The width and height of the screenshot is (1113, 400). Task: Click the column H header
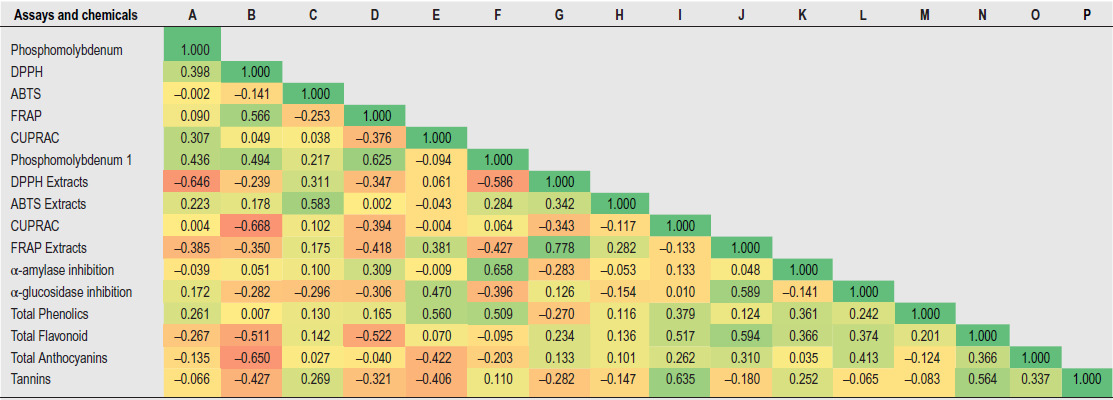coord(620,16)
